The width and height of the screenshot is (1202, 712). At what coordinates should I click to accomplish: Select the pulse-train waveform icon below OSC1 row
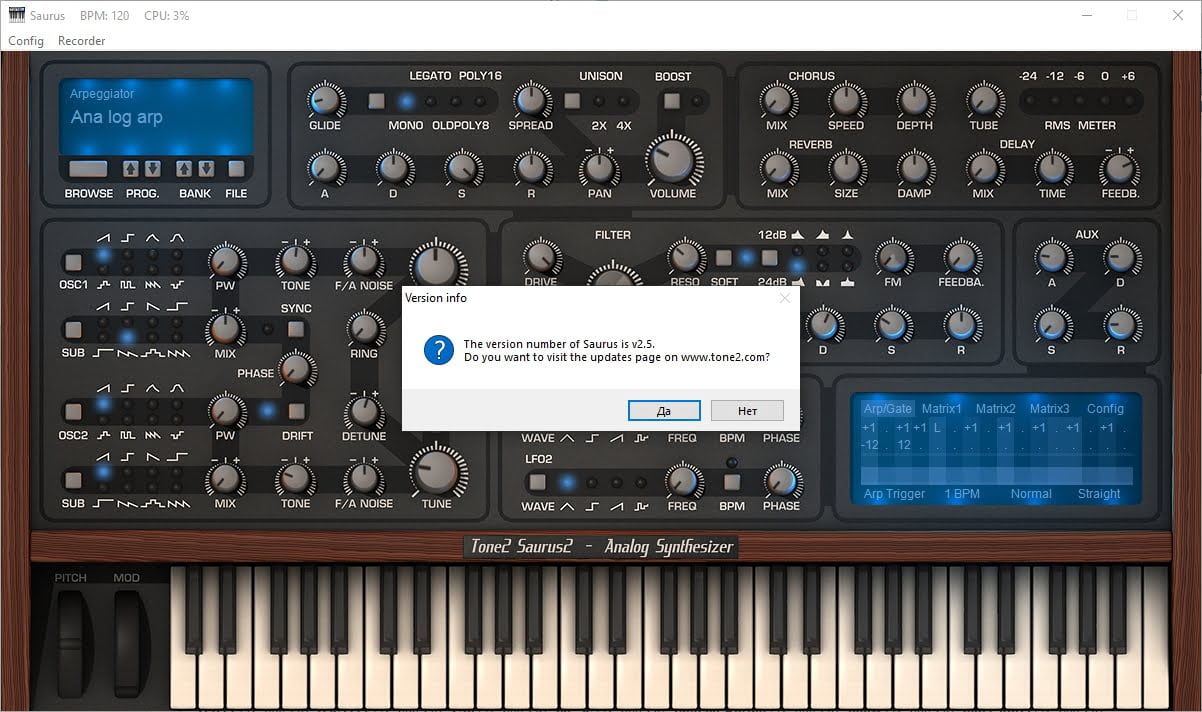click(x=127, y=284)
